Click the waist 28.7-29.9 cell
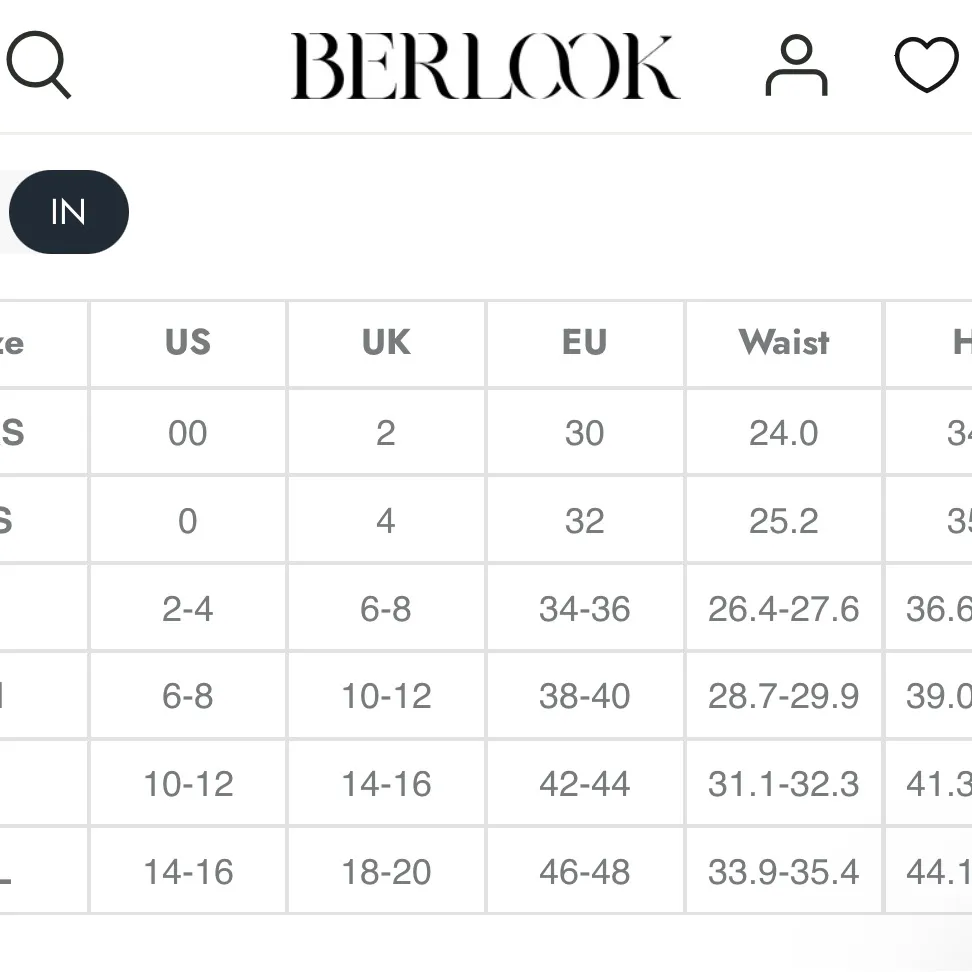 click(x=784, y=696)
